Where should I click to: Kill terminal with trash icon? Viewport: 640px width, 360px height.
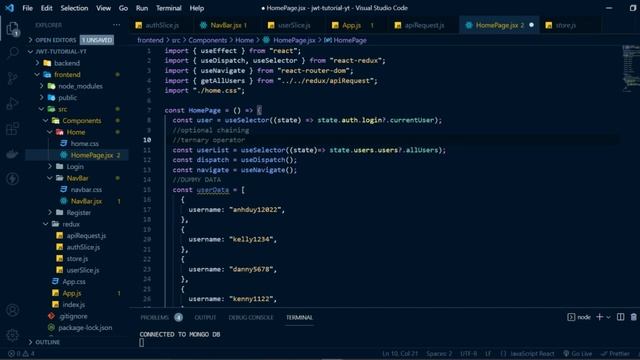[x=633, y=317]
